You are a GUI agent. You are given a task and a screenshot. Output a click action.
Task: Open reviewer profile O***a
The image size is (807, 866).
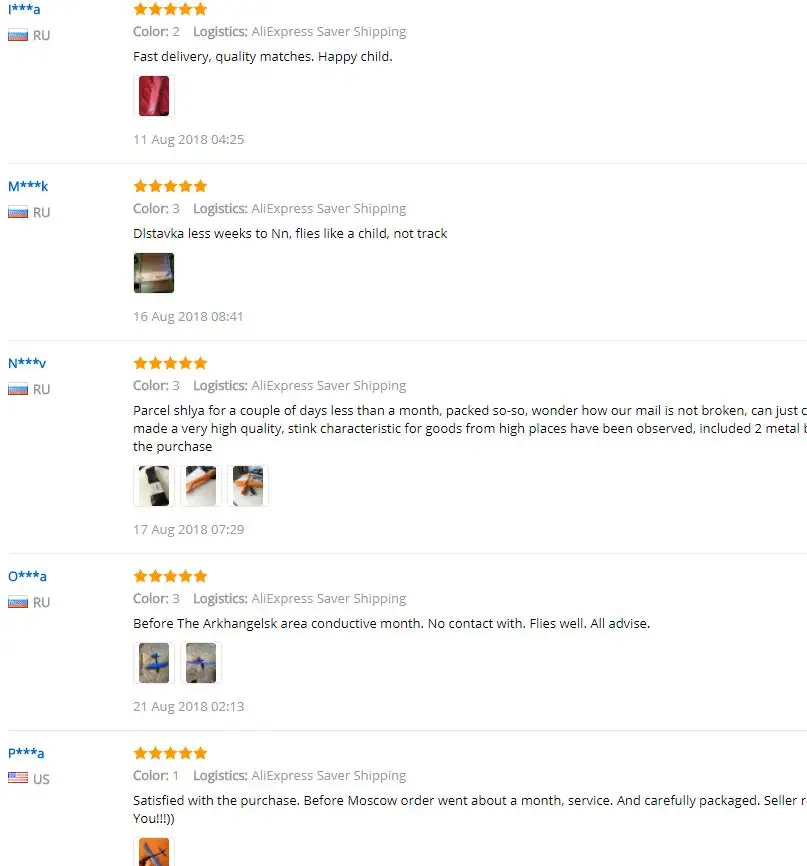click(x=27, y=576)
